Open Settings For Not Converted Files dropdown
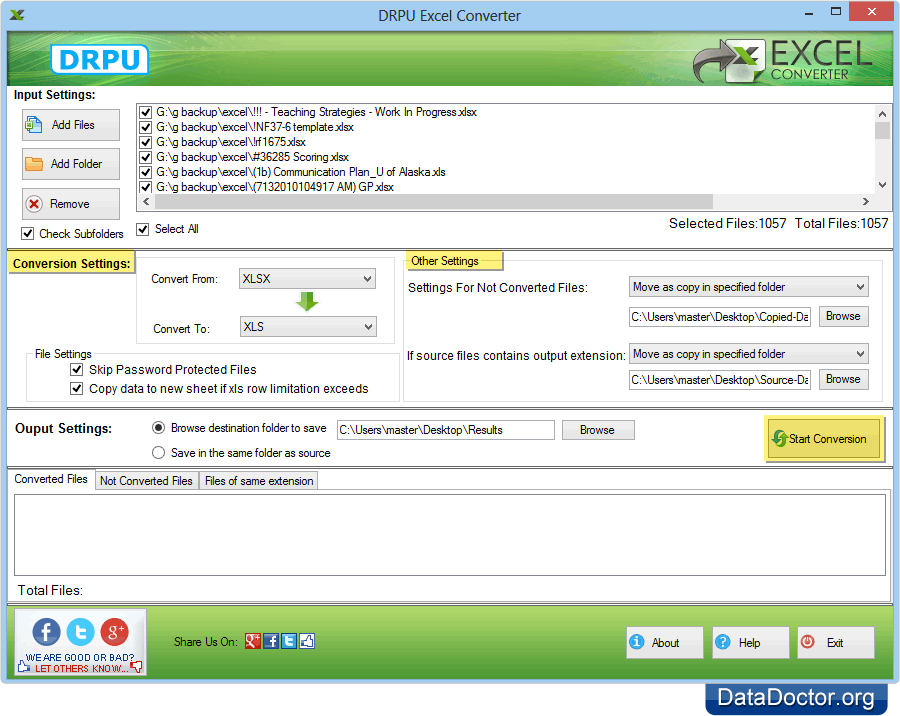Screen dimensions: 900x716 pos(748,287)
